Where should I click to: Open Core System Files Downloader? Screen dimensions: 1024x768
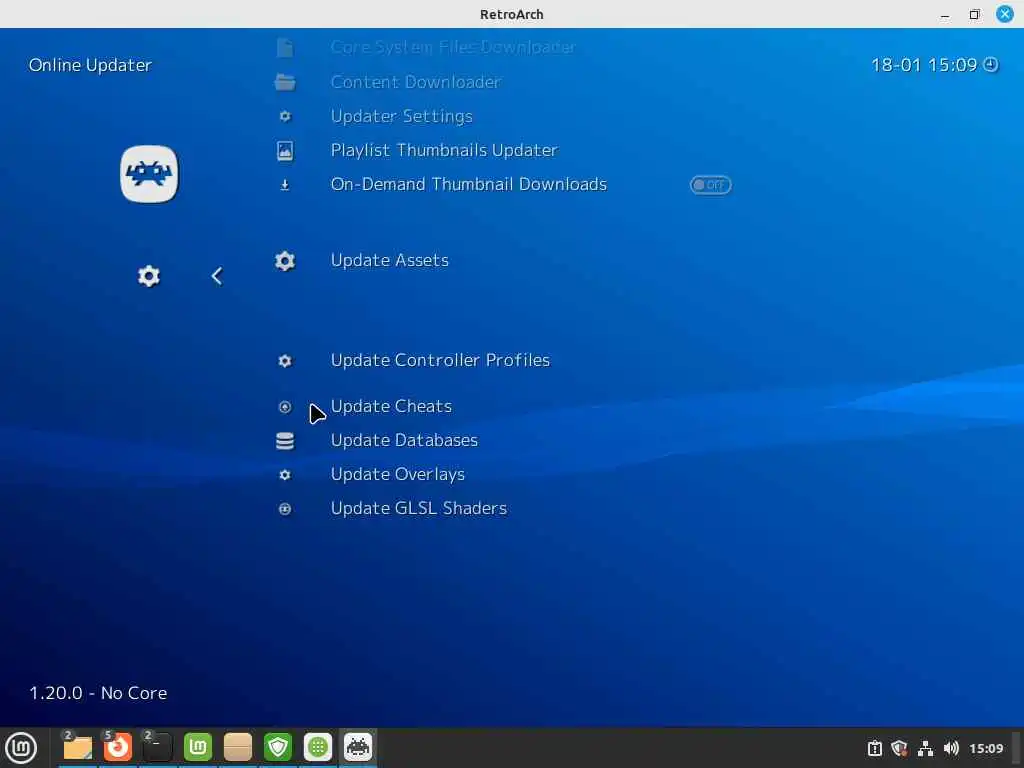[453, 47]
